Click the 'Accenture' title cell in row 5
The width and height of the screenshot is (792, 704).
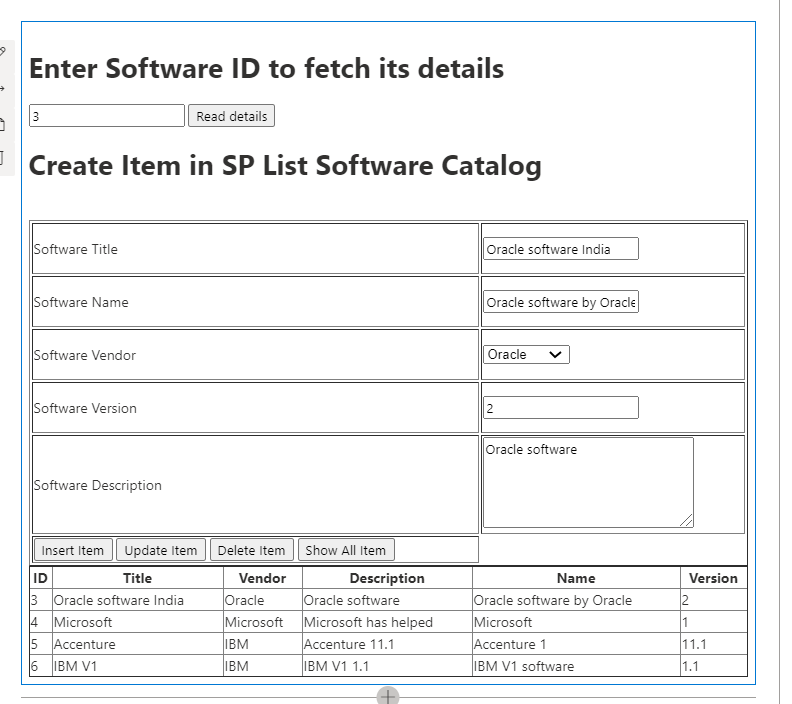tap(137, 644)
